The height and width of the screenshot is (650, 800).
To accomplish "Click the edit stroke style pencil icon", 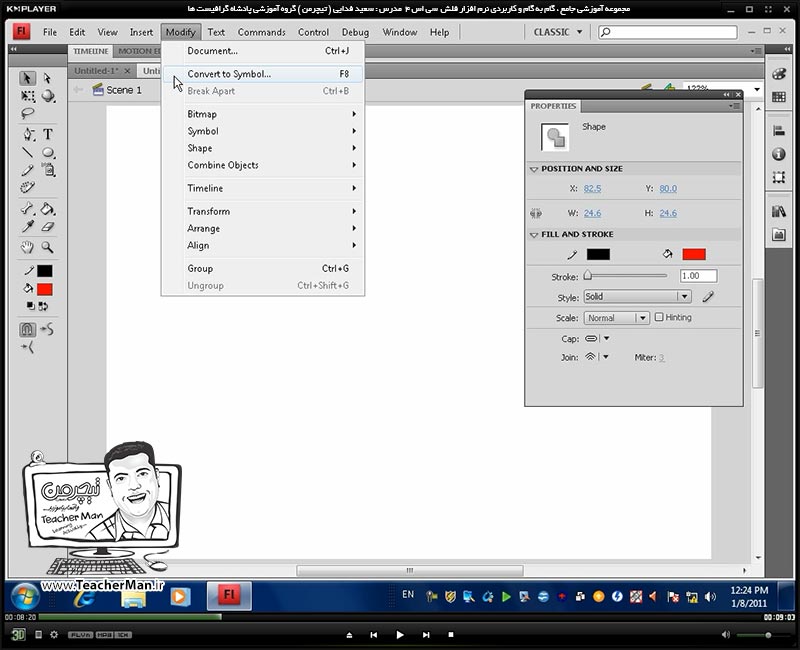I will pos(708,297).
